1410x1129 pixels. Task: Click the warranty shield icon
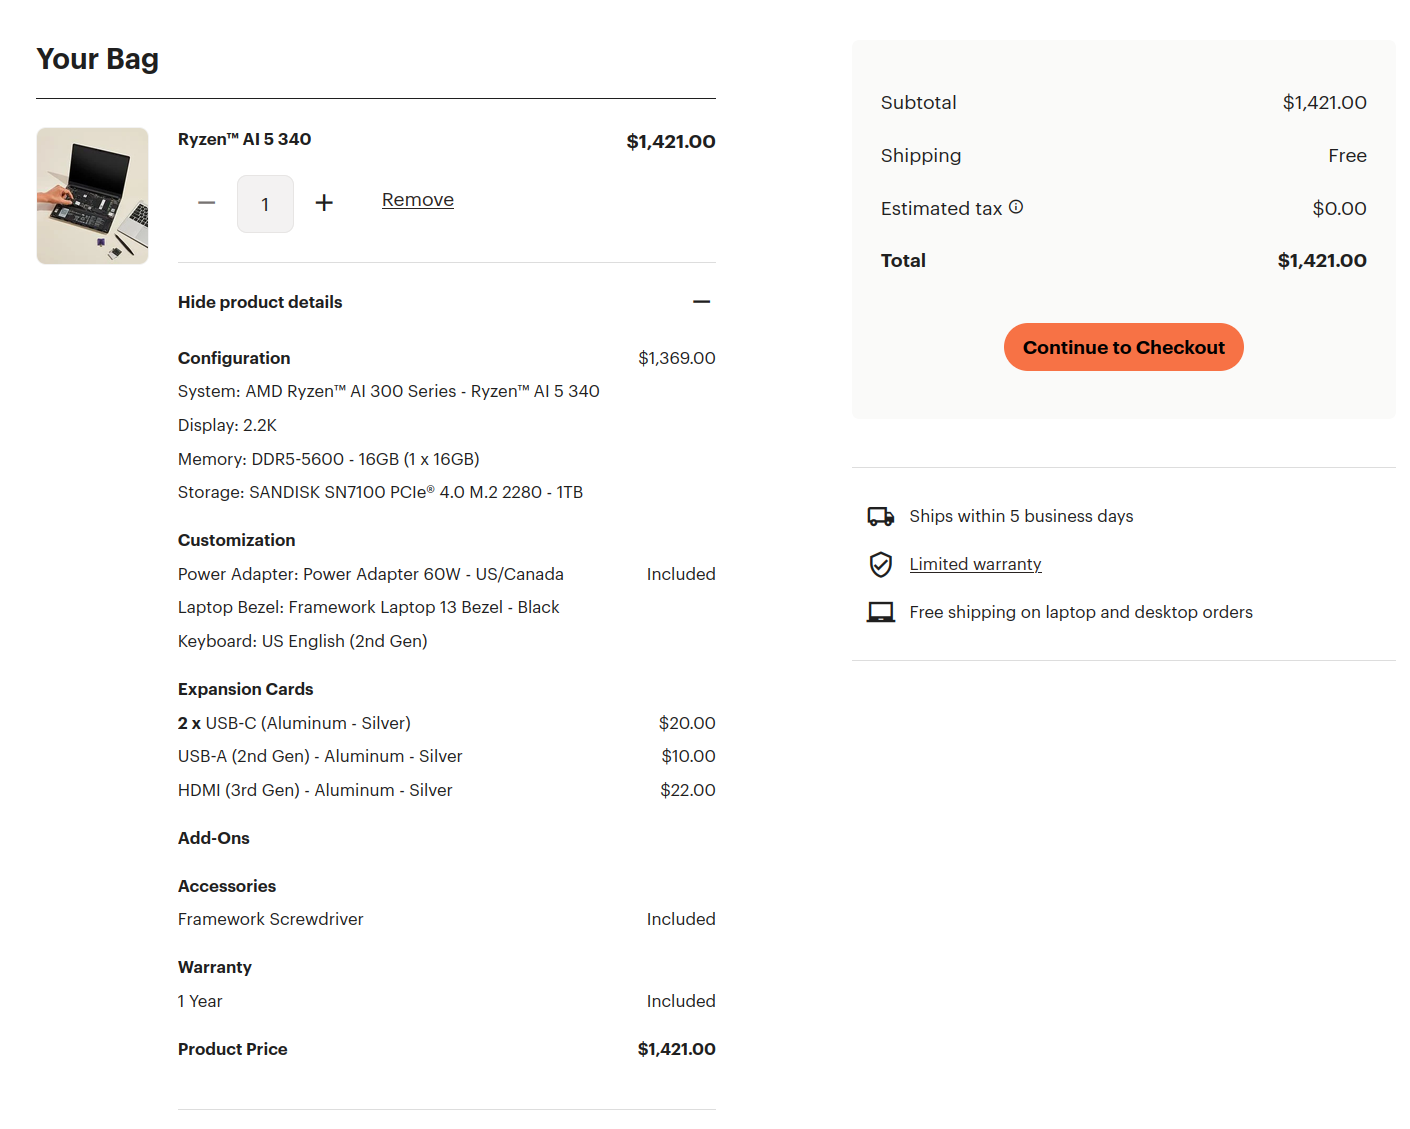coord(880,565)
